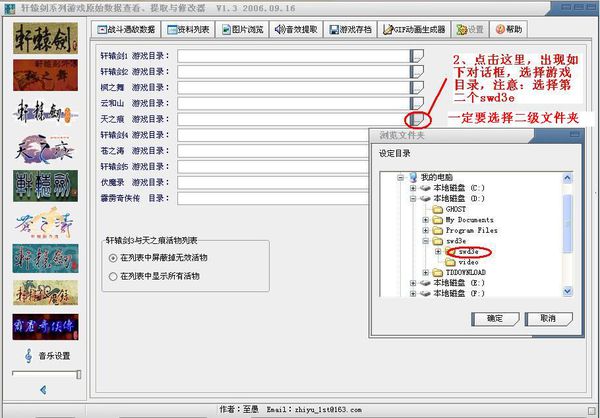This screenshot has height=418, width=600.
Task: Select 本地磁盘 (C:) drive
Action: (x=459, y=188)
